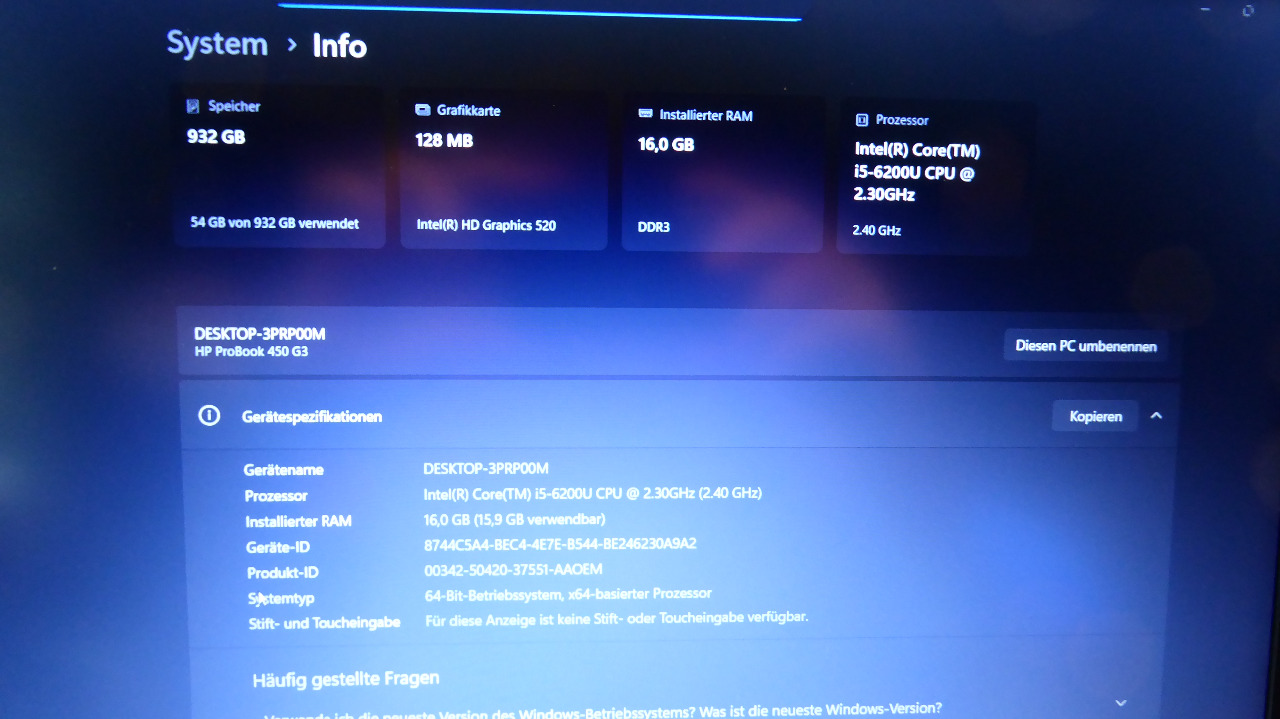Click the Speicher storage icon
Image resolution: width=1280 pixels, height=719 pixels.
click(x=193, y=106)
